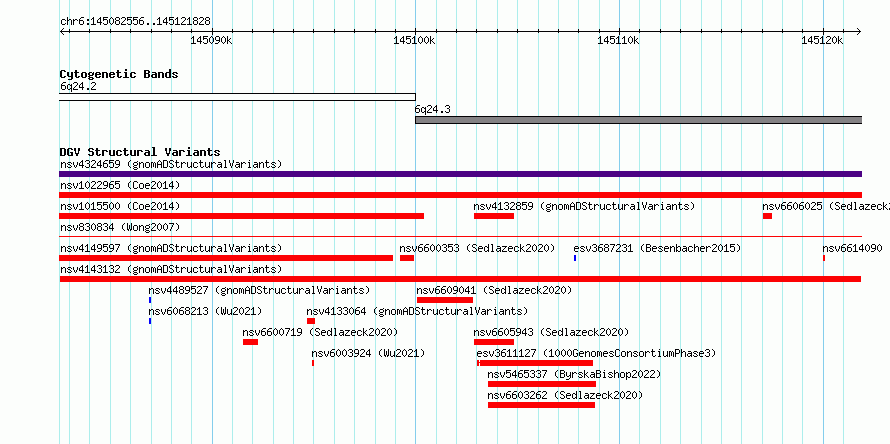Image resolution: width=890 pixels, height=444 pixels.
Task: Click the nsv4133064 gnomAD variant bar
Action: click(310, 321)
